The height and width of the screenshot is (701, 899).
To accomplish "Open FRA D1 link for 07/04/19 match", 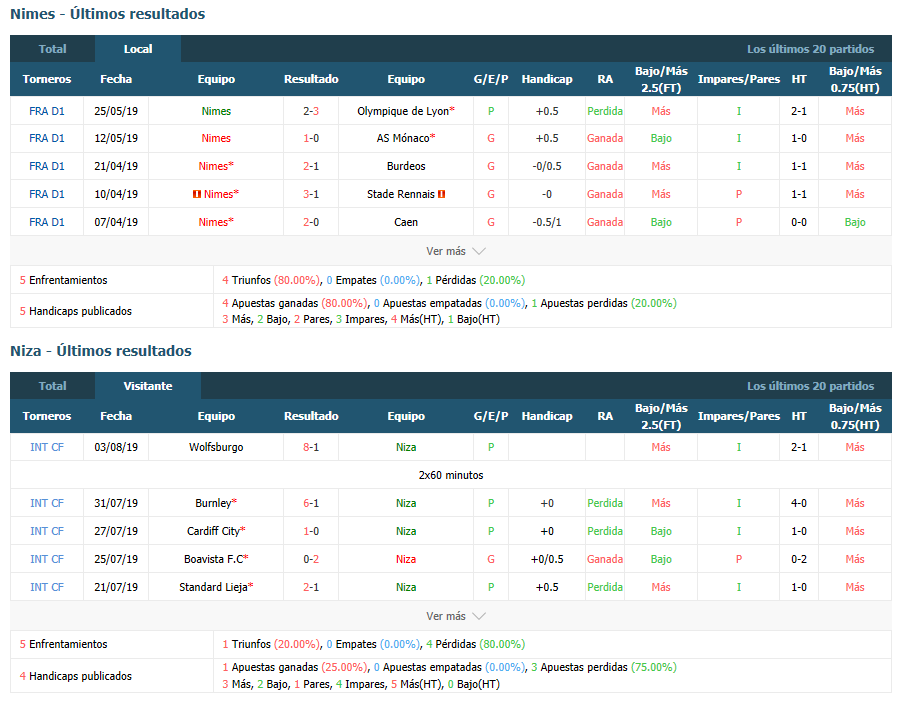I will click(46, 222).
